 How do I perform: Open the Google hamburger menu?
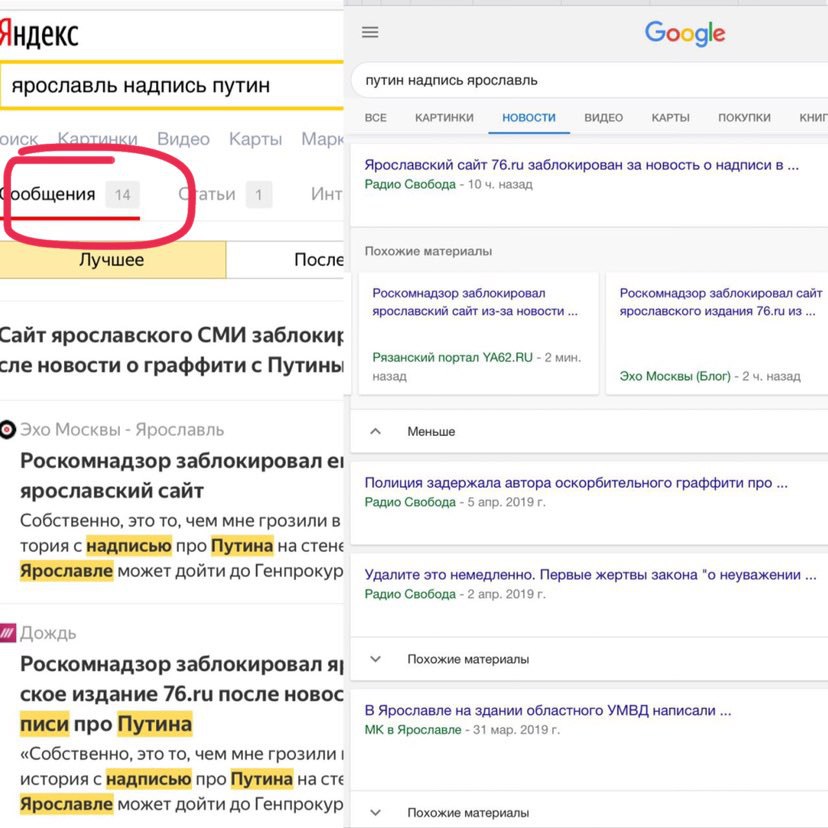click(x=370, y=32)
